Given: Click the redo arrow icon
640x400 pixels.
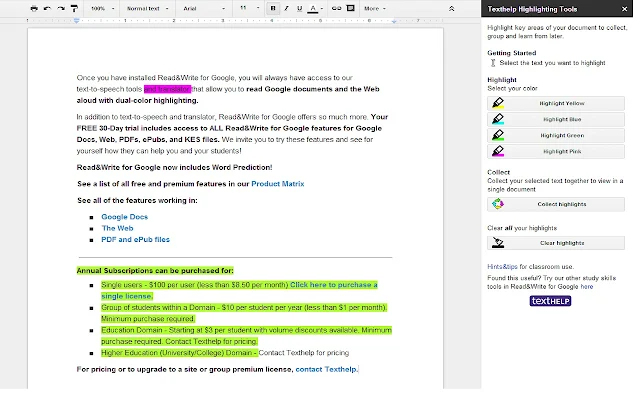Looking at the screenshot, I should [x=61, y=9].
